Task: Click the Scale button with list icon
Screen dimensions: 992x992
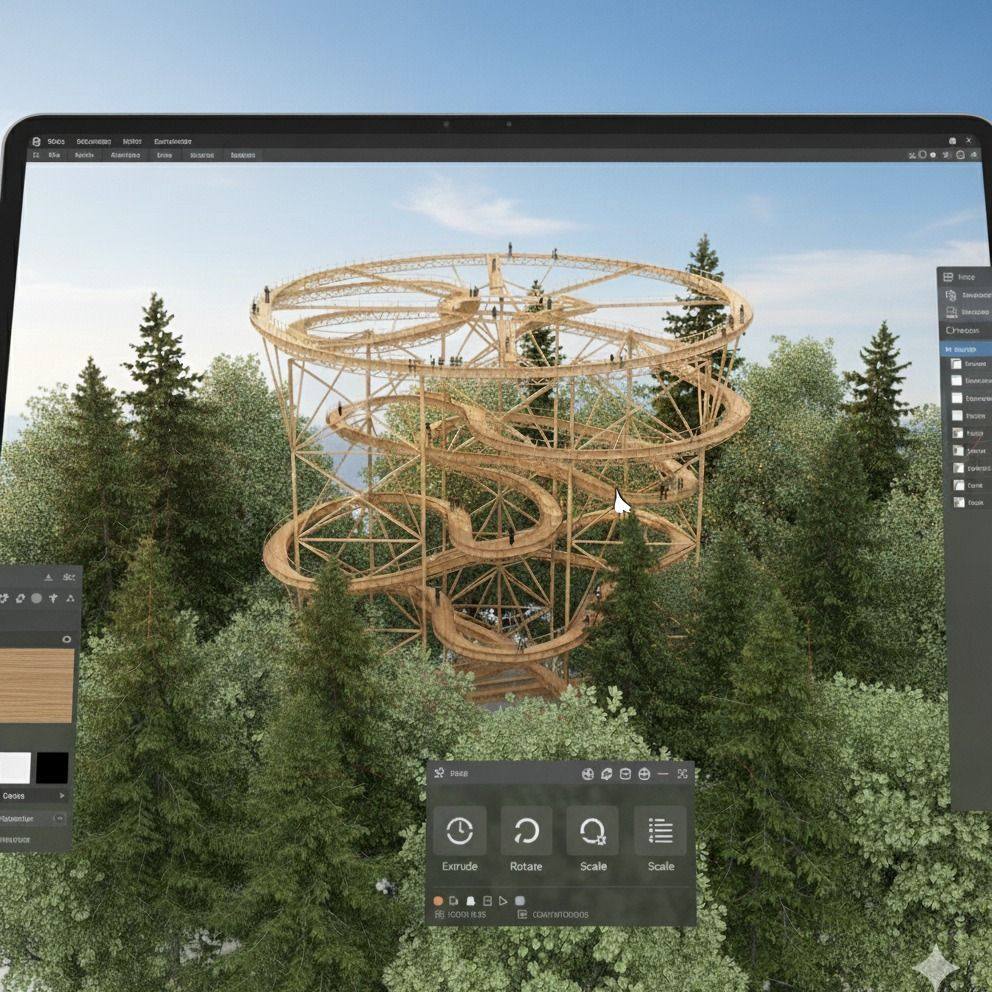Action: (660, 831)
